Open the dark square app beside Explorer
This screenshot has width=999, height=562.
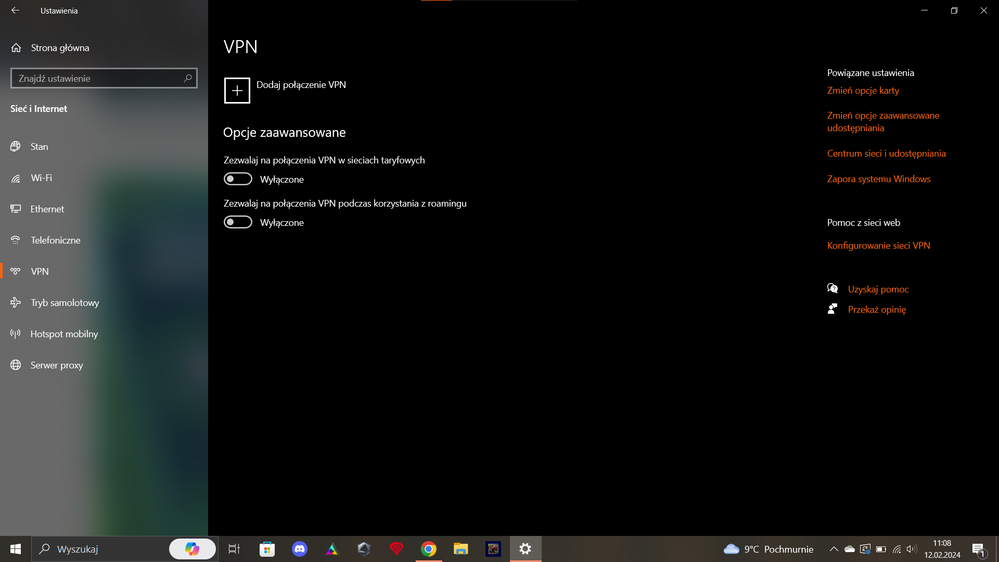[x=493, y=549]
